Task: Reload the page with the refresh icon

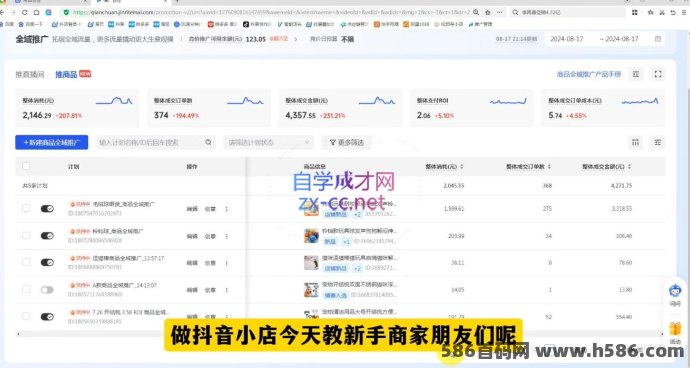Action: [x=25, y=13]
